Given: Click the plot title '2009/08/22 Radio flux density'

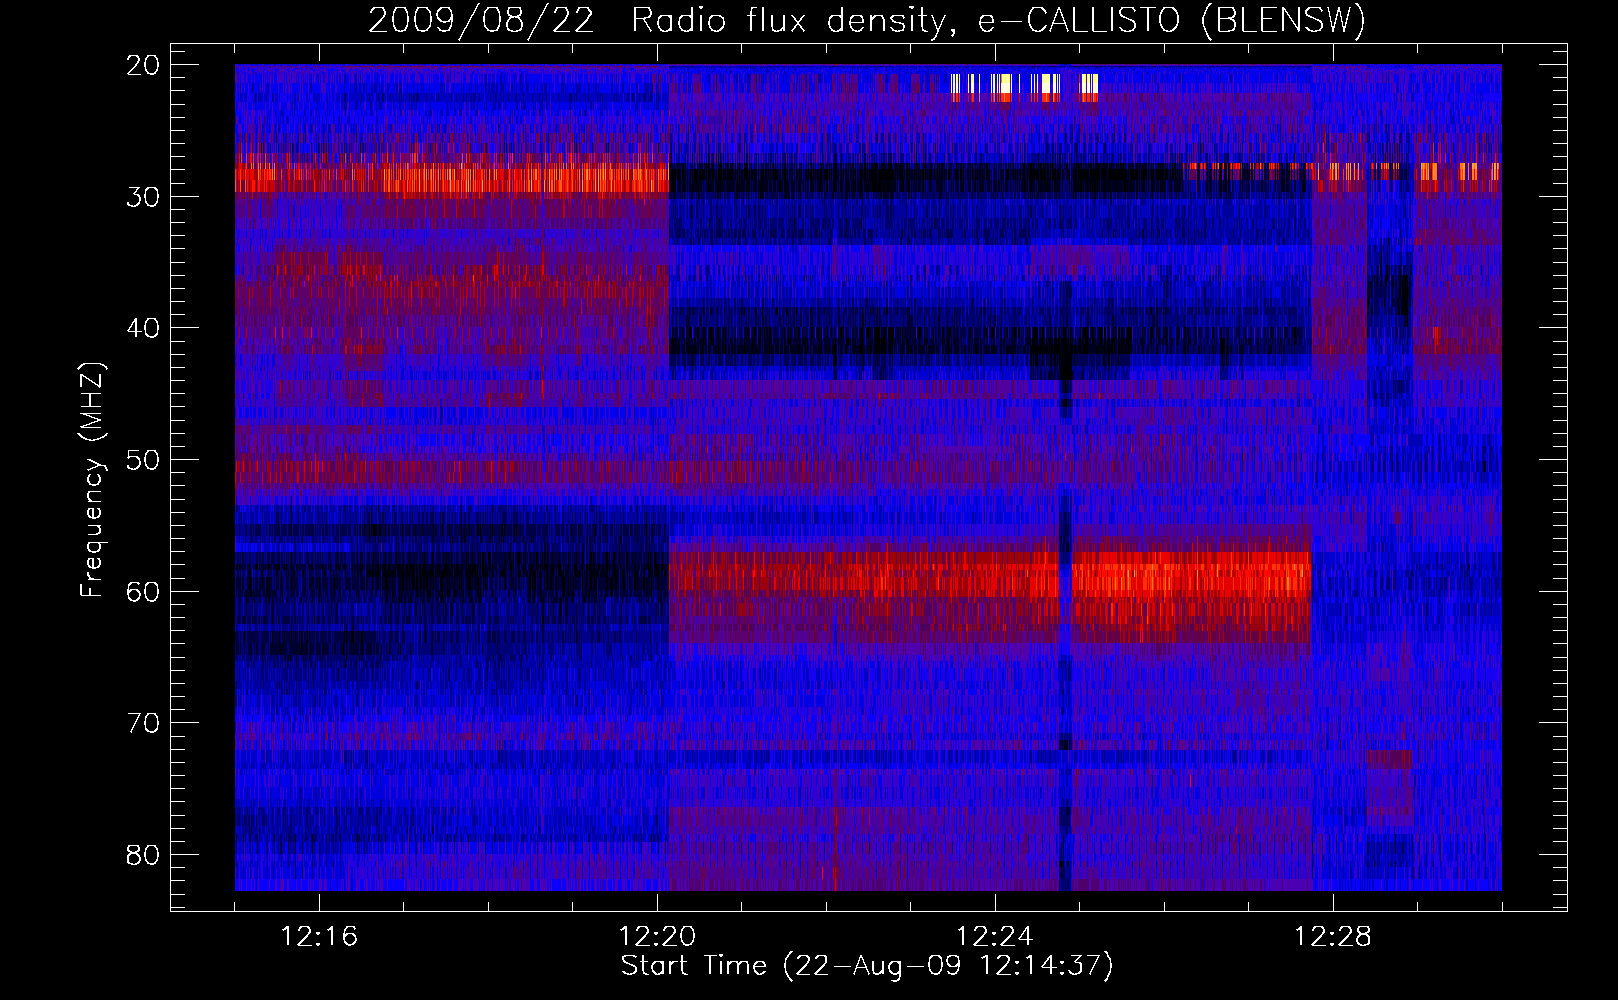Looking at the screenshot, I should 867,20.
